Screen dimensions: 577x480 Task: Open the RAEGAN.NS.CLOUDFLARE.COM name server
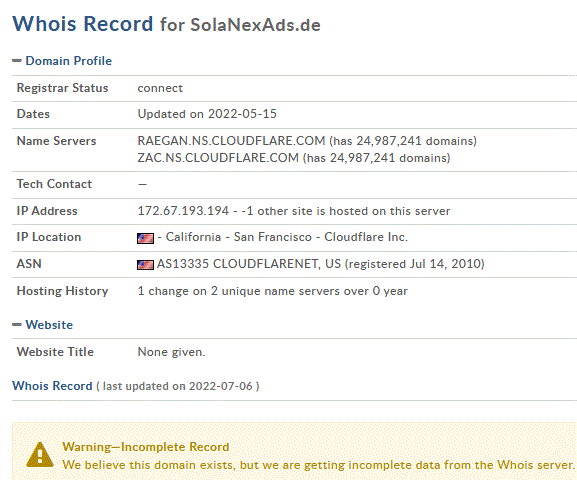pyautogui.click(x=231, y=141)
